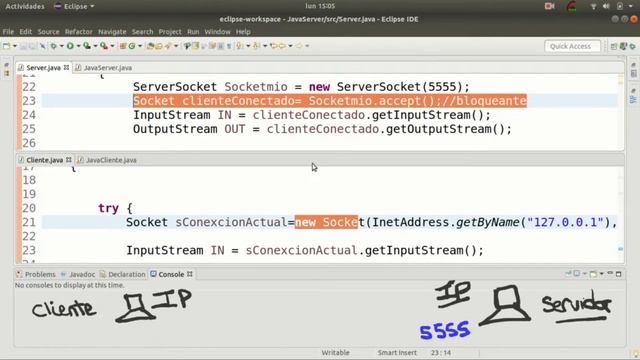Click the Writable status bar entry
Image resolution: width=640 pixels, height=360 pixels.
pyautogui.click(x=335, y=353)
